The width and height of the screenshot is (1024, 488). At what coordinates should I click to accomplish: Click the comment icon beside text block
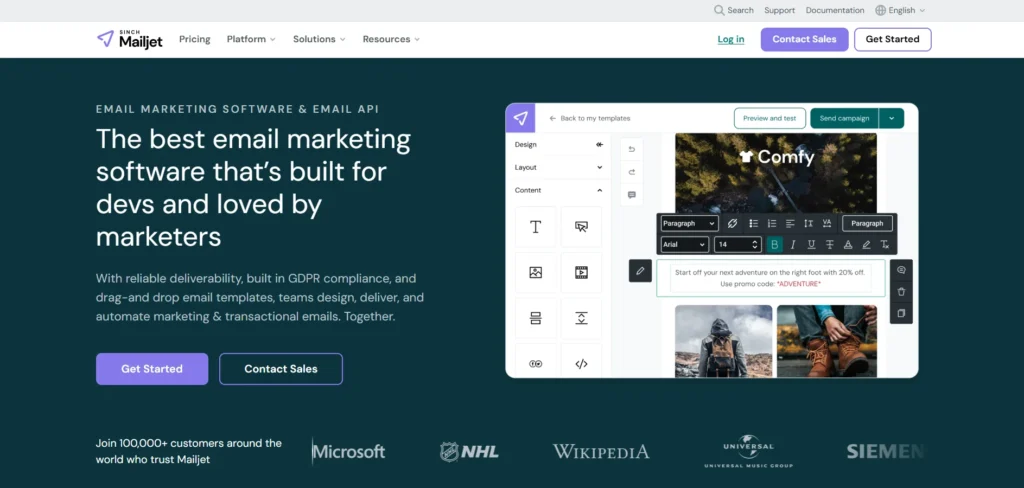tap(901, 270)
